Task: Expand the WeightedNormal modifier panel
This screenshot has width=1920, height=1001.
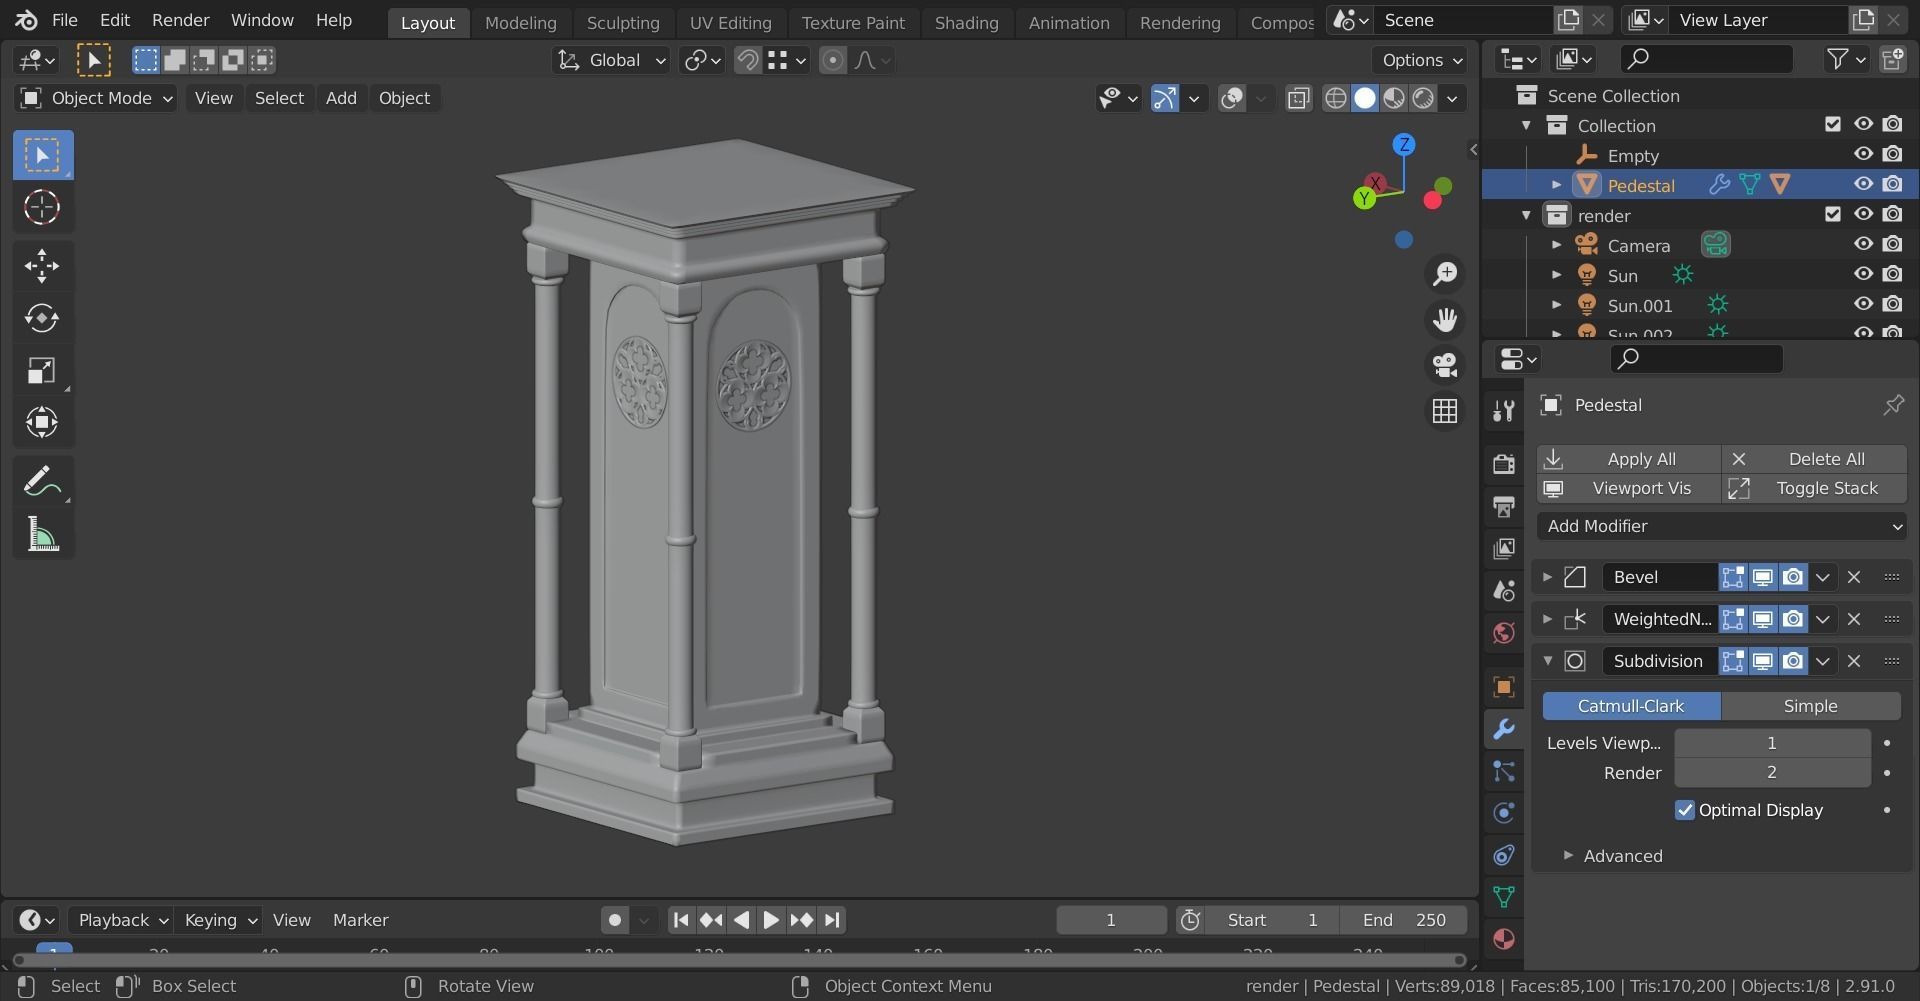Action: (x=1547, y=619)
